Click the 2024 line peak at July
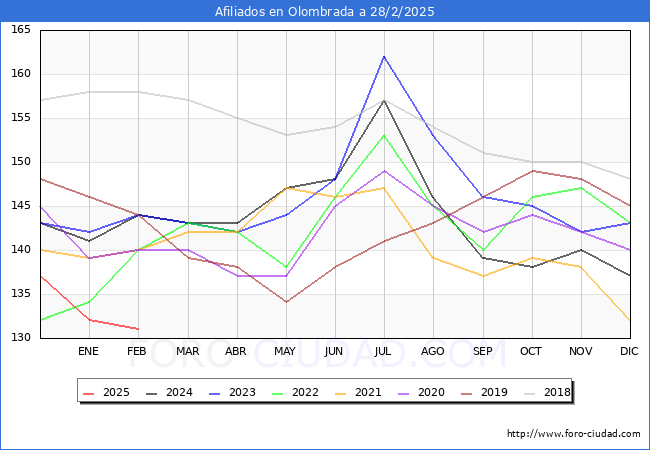Screen dimensions: 650x450 point(384,101)
